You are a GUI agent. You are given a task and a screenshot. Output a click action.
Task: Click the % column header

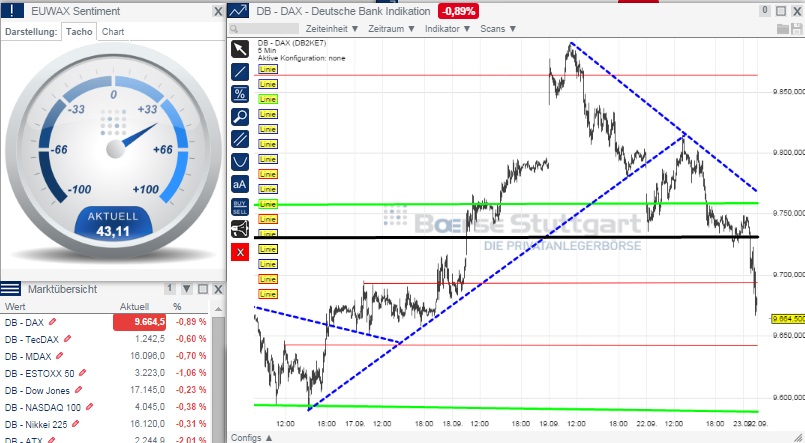177,306
